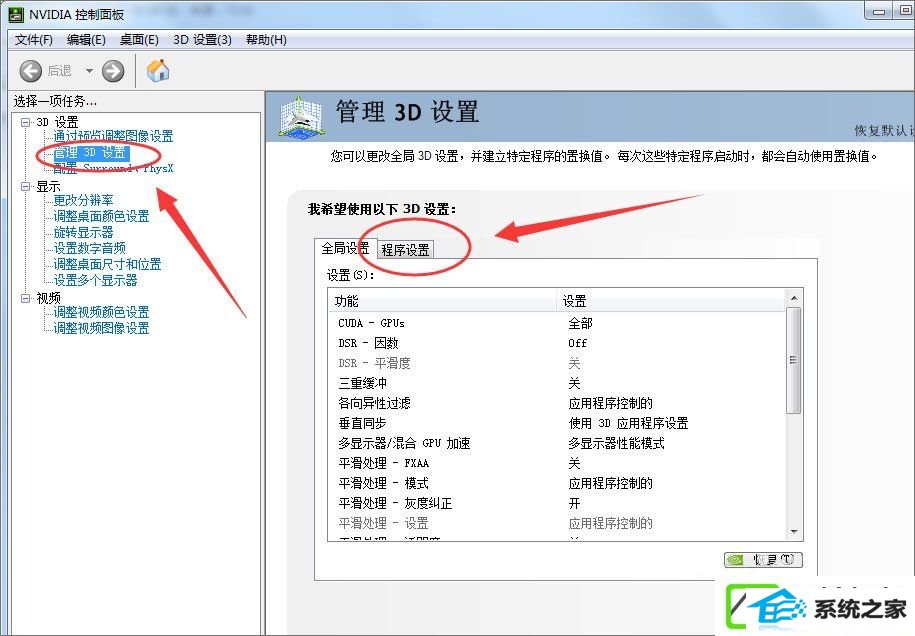Click the Forward arrow icon in toolbar
Image resolution: width=915 pixels, height=636 pixels.
[x=113, y=70]
